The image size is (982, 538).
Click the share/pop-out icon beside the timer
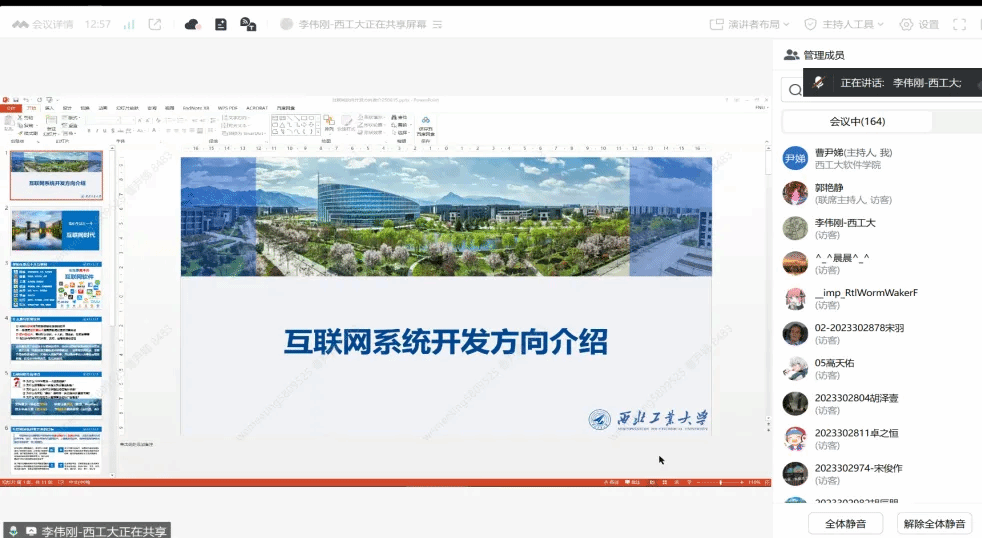pyautogui.click(x=154, y=24)
